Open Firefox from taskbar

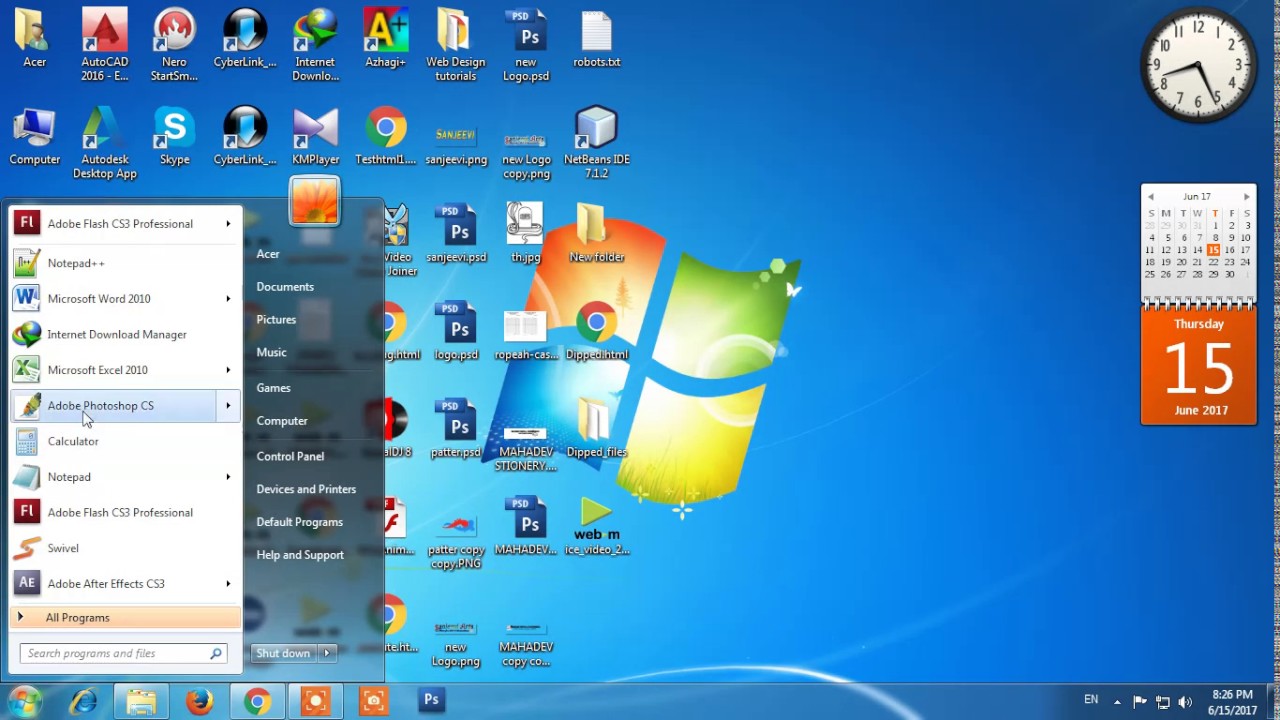click(199, 701)
